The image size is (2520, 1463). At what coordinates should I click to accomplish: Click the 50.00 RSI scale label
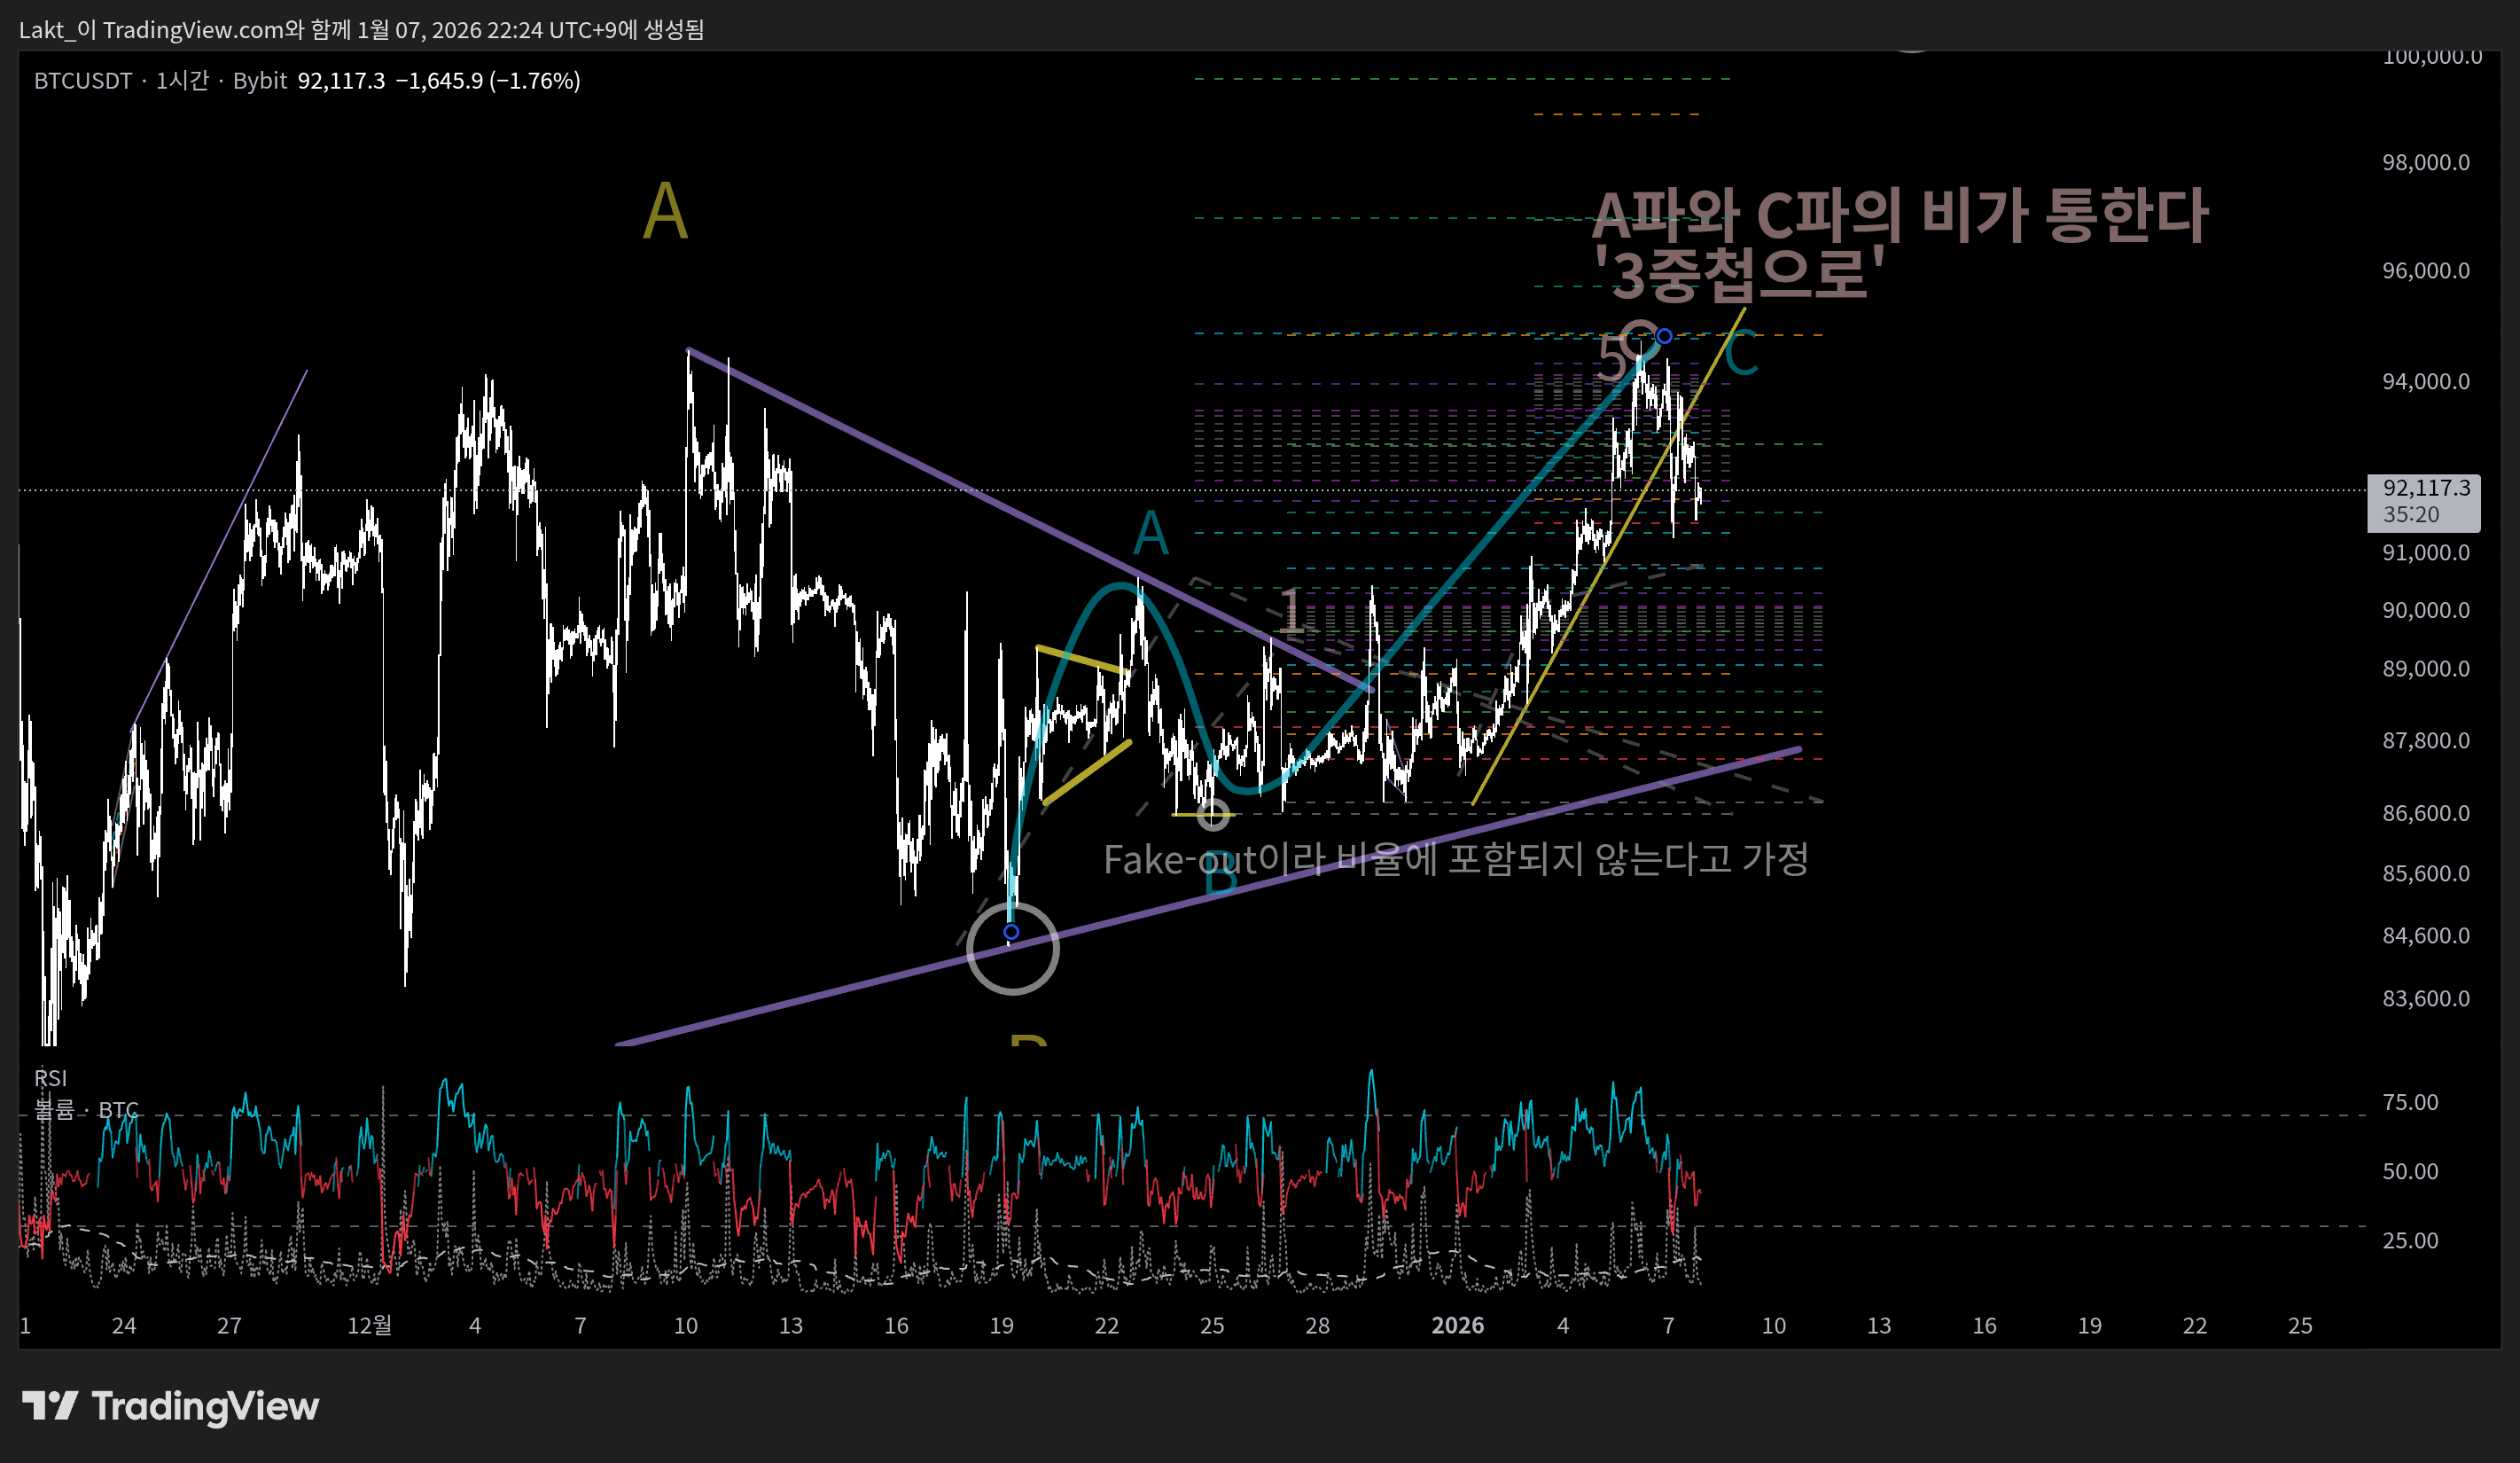[2410, 1171]
